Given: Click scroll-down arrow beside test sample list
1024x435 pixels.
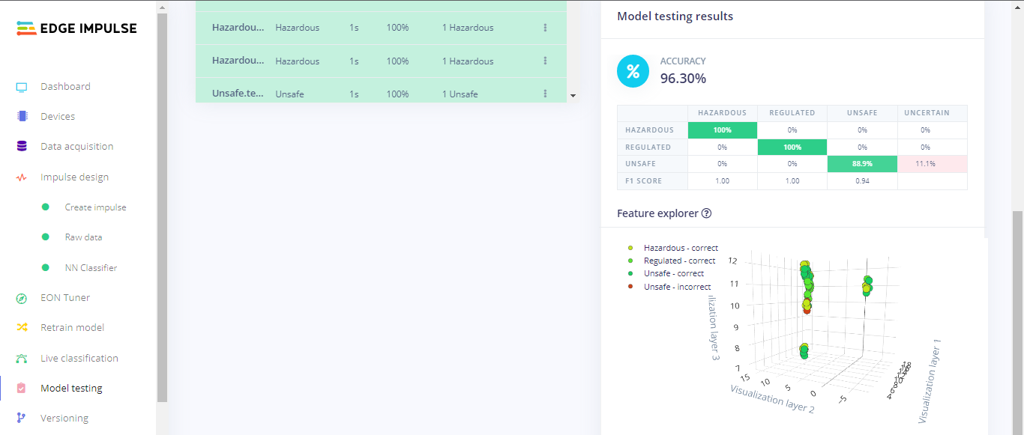Looking at the screenshot, I should pyautogui.click(x=573, y=96).
